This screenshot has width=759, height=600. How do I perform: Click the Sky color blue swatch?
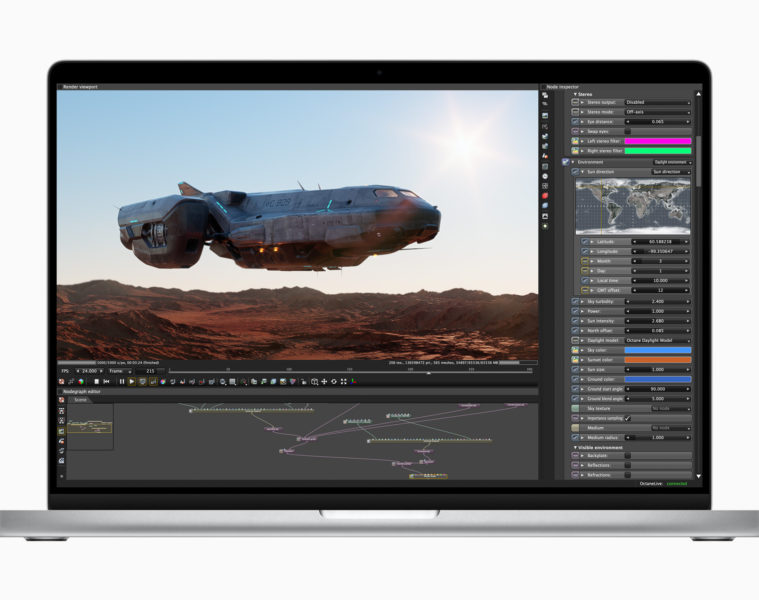click(x=657, y=350)
